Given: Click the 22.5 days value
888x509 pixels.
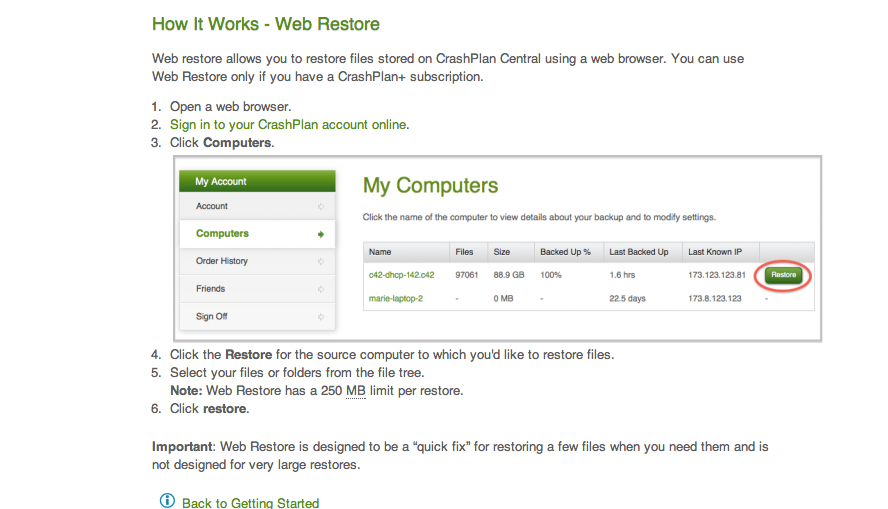Looking at the screenshot, I should [627, 298].
